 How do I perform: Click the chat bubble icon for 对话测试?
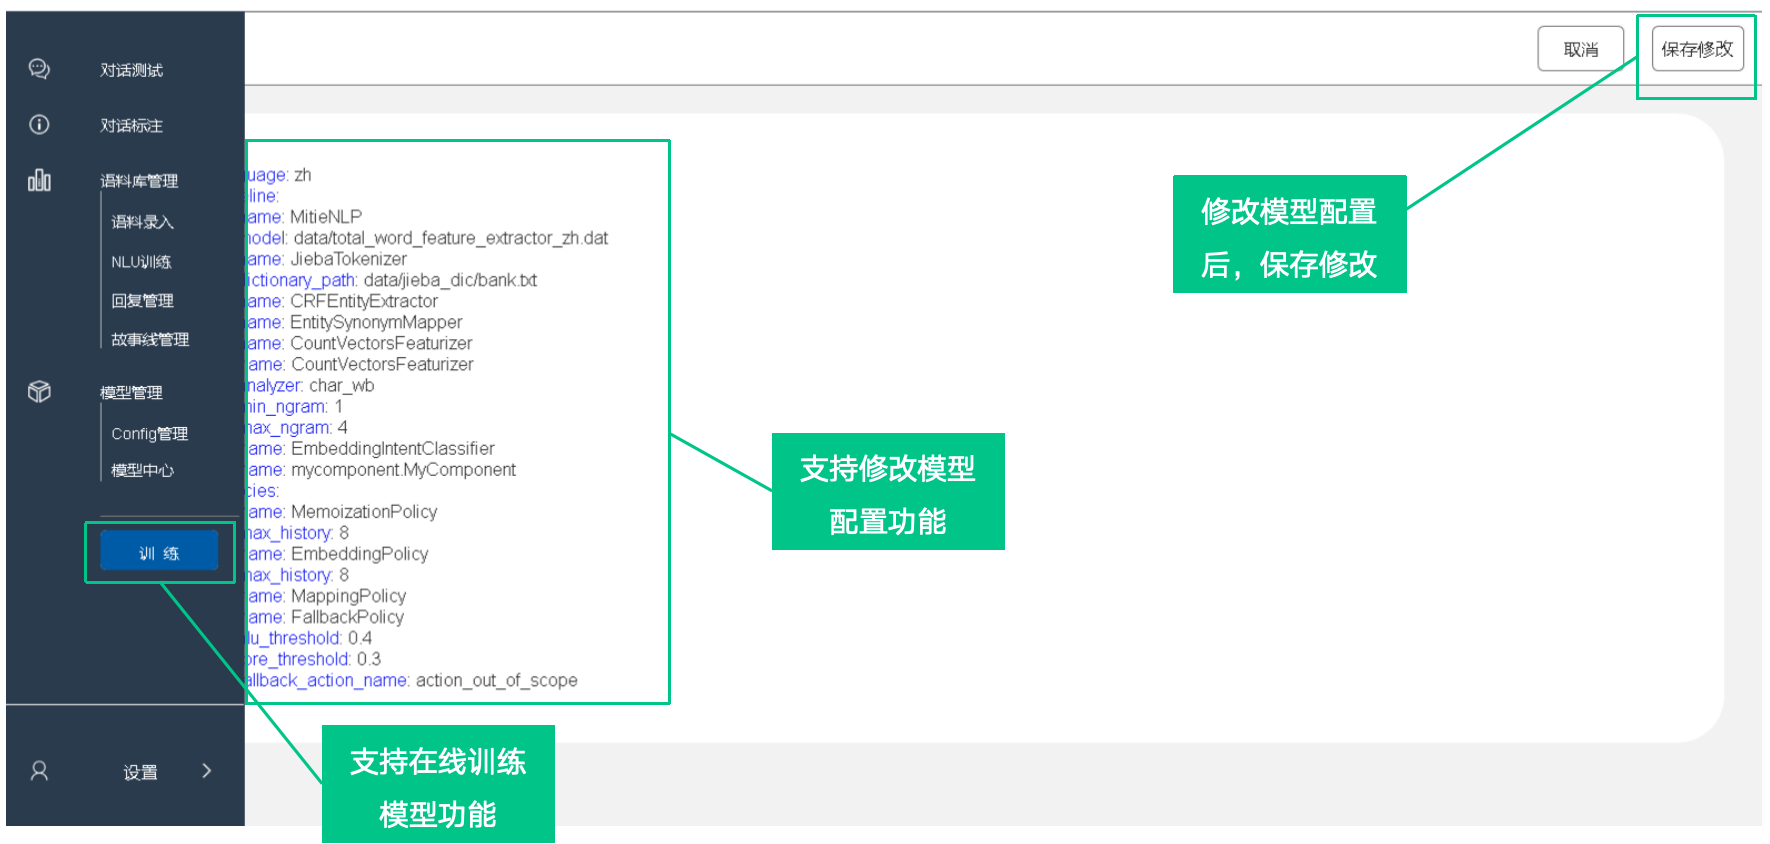(x=39, y=69)
